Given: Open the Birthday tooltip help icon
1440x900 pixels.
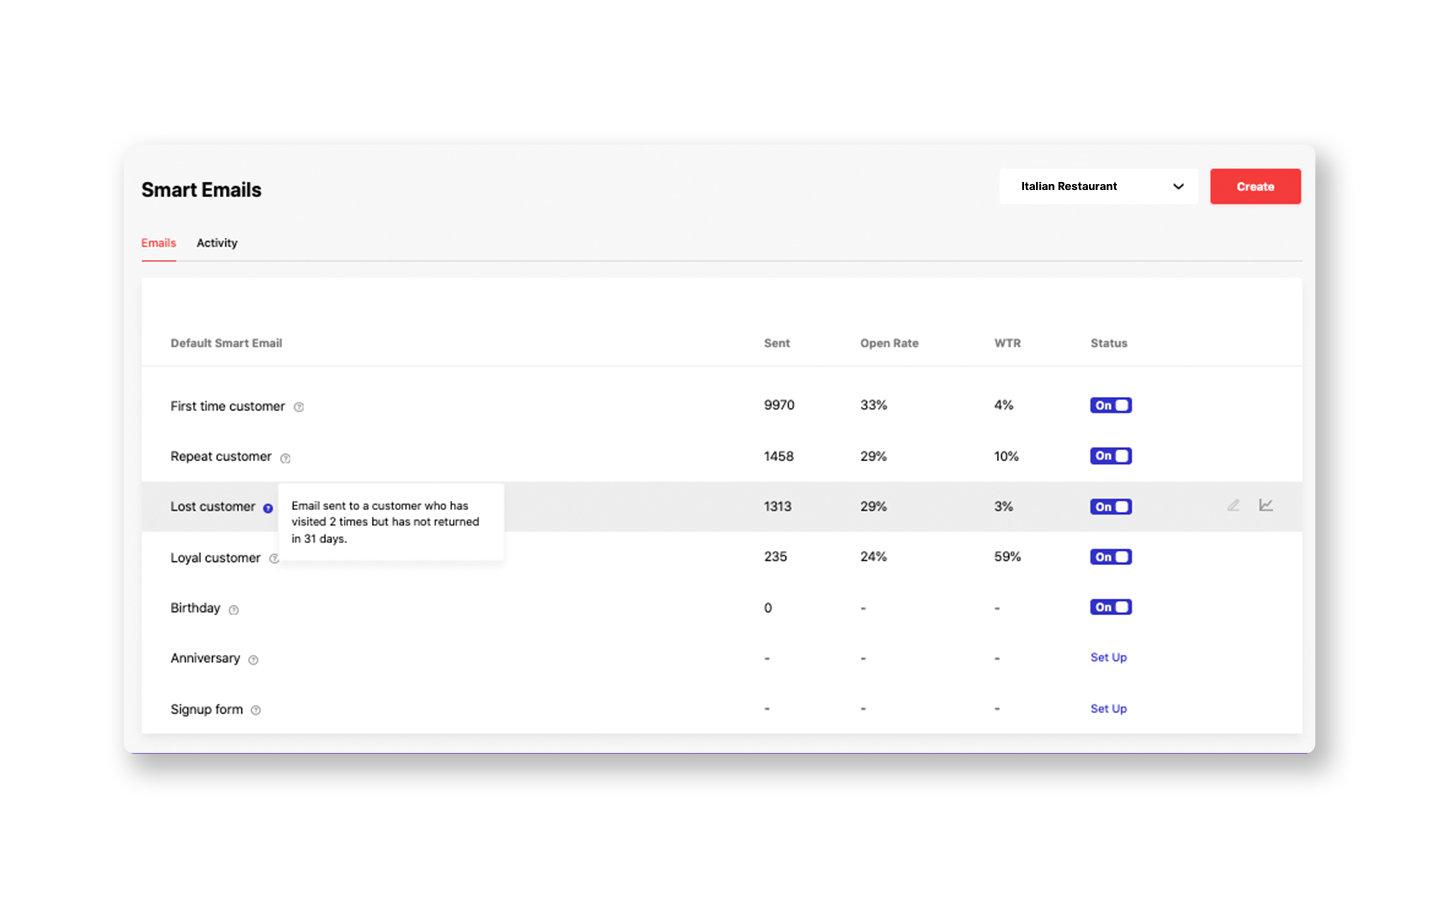Looking at the screenshot, I should pos(233,609).
